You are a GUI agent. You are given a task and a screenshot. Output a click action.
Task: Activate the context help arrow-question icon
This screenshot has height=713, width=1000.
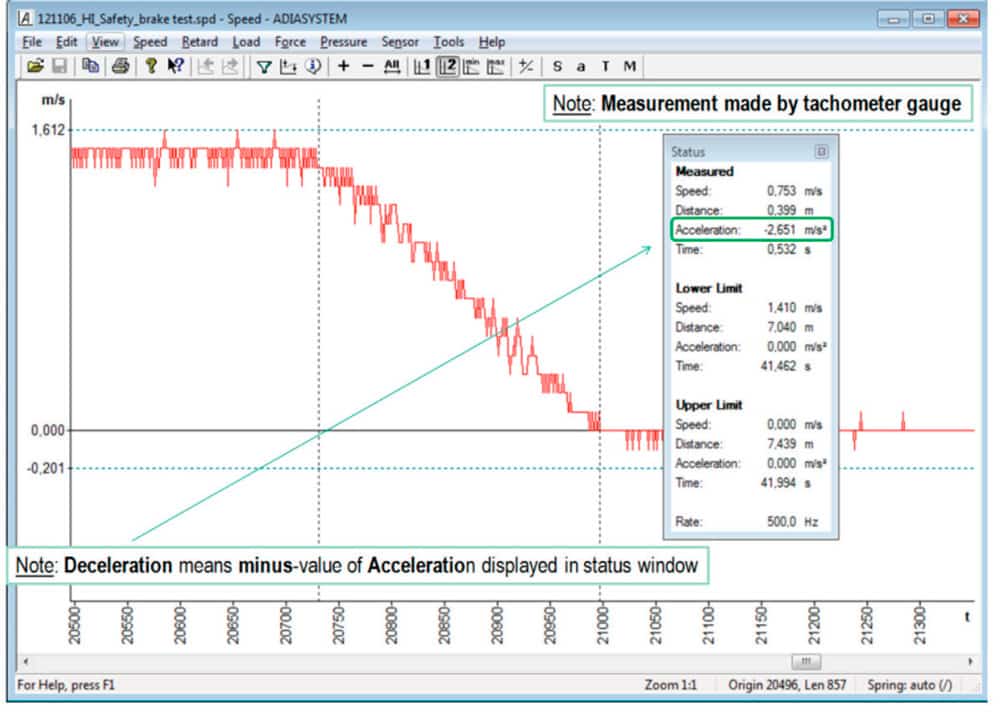coord(175,66)
